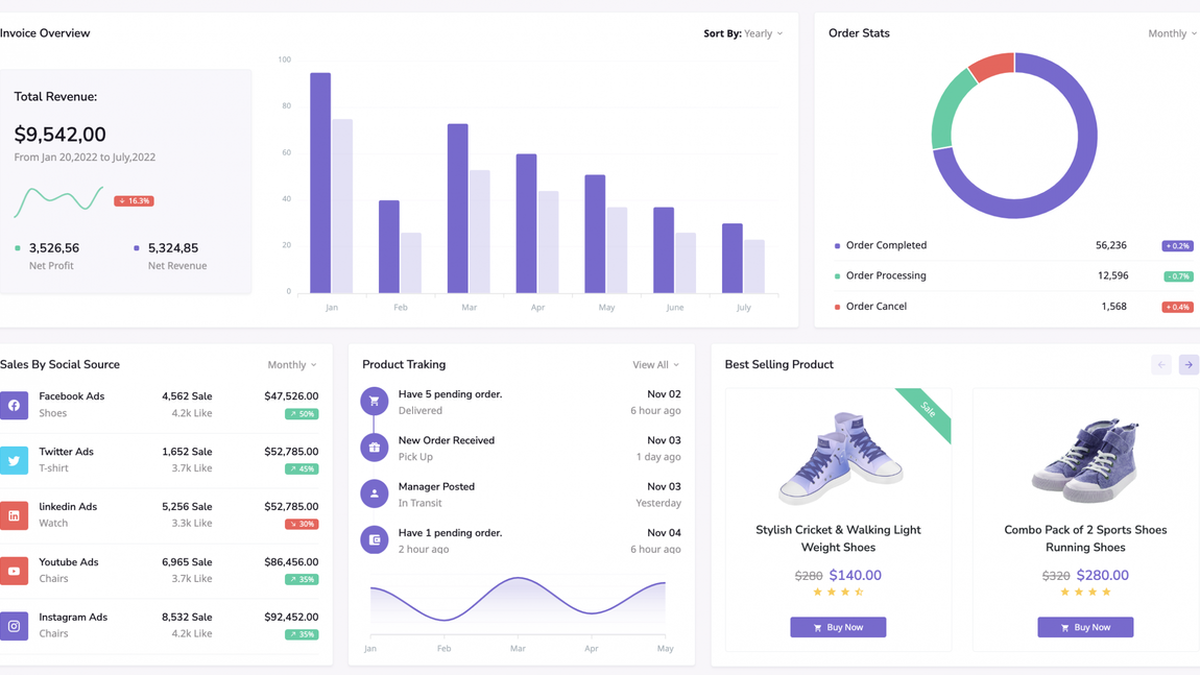1200x675 pixels.
Task: Click the Facebook Ads icon
Action: pyautogui.click(x=14, y=405)
